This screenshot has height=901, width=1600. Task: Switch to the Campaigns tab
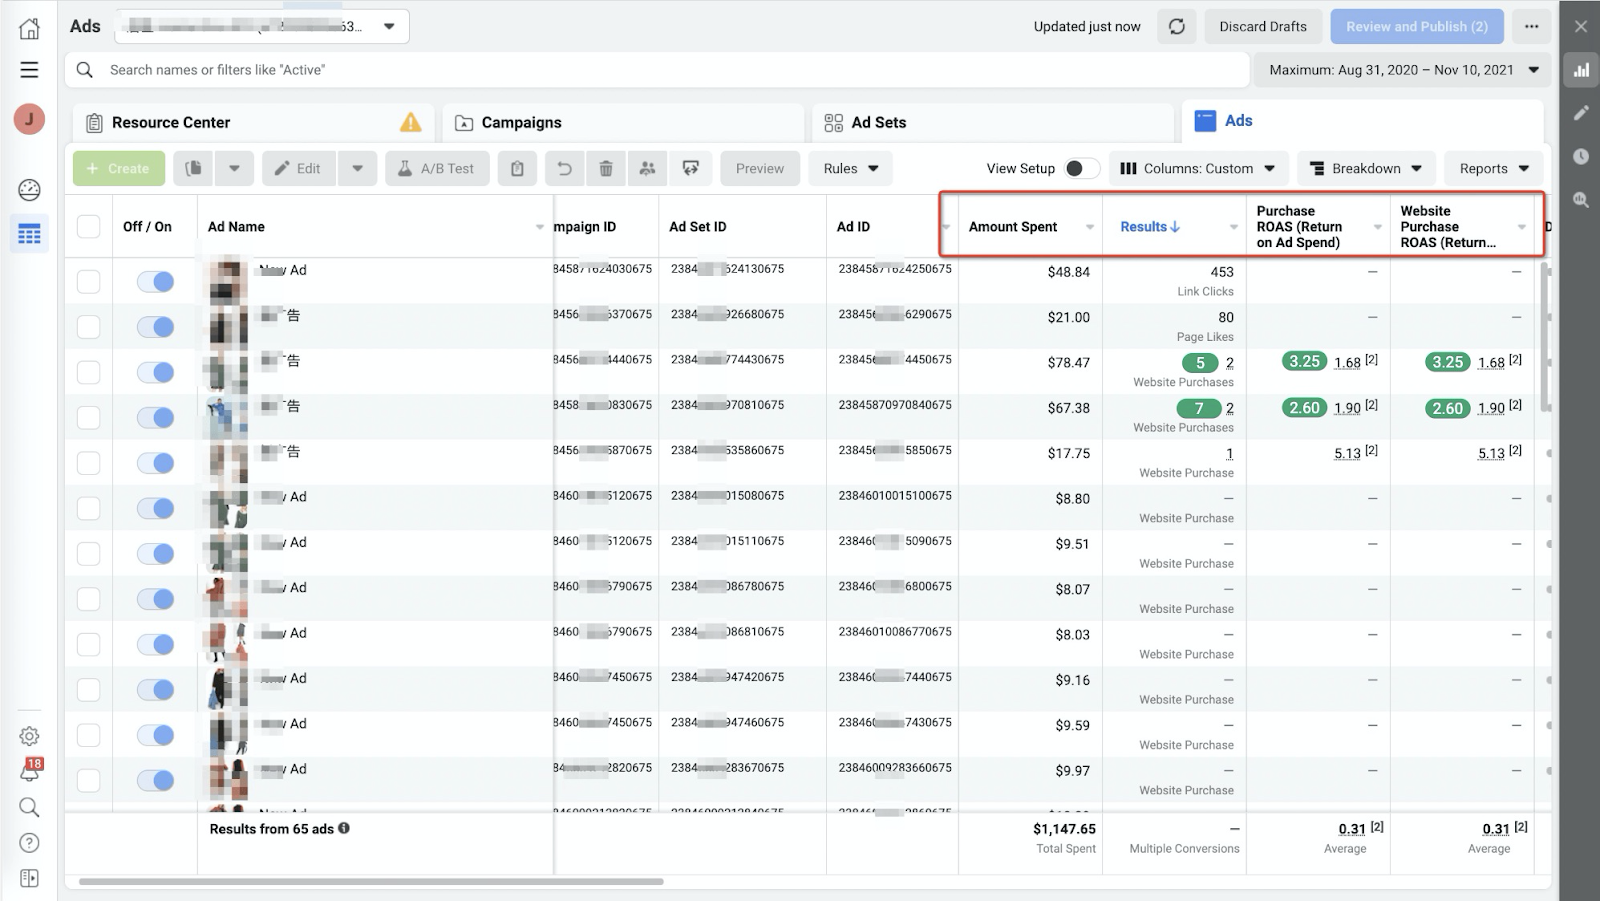[521, 123]
